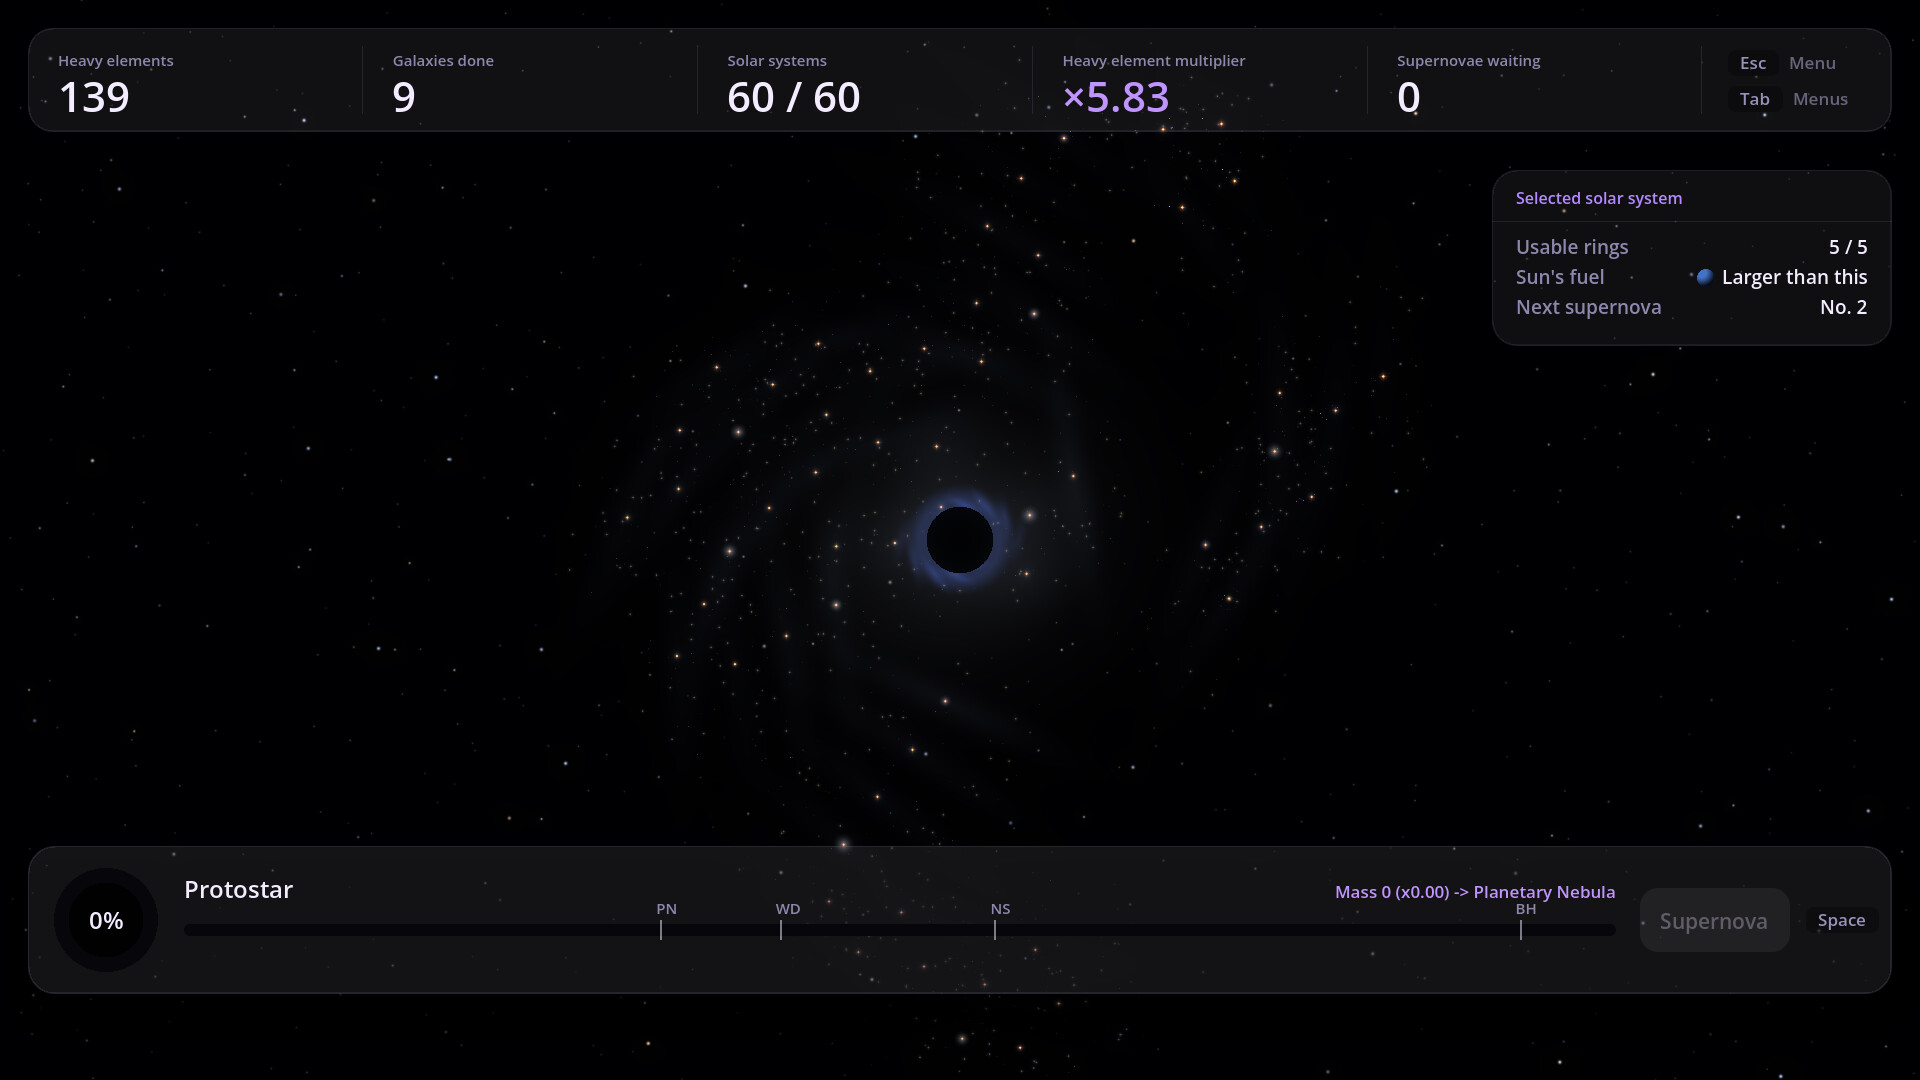Click the 'Next supernova' No. 2 value
The image size is (1920, 1080).
pyautogui.click(x=1844, y=307)
